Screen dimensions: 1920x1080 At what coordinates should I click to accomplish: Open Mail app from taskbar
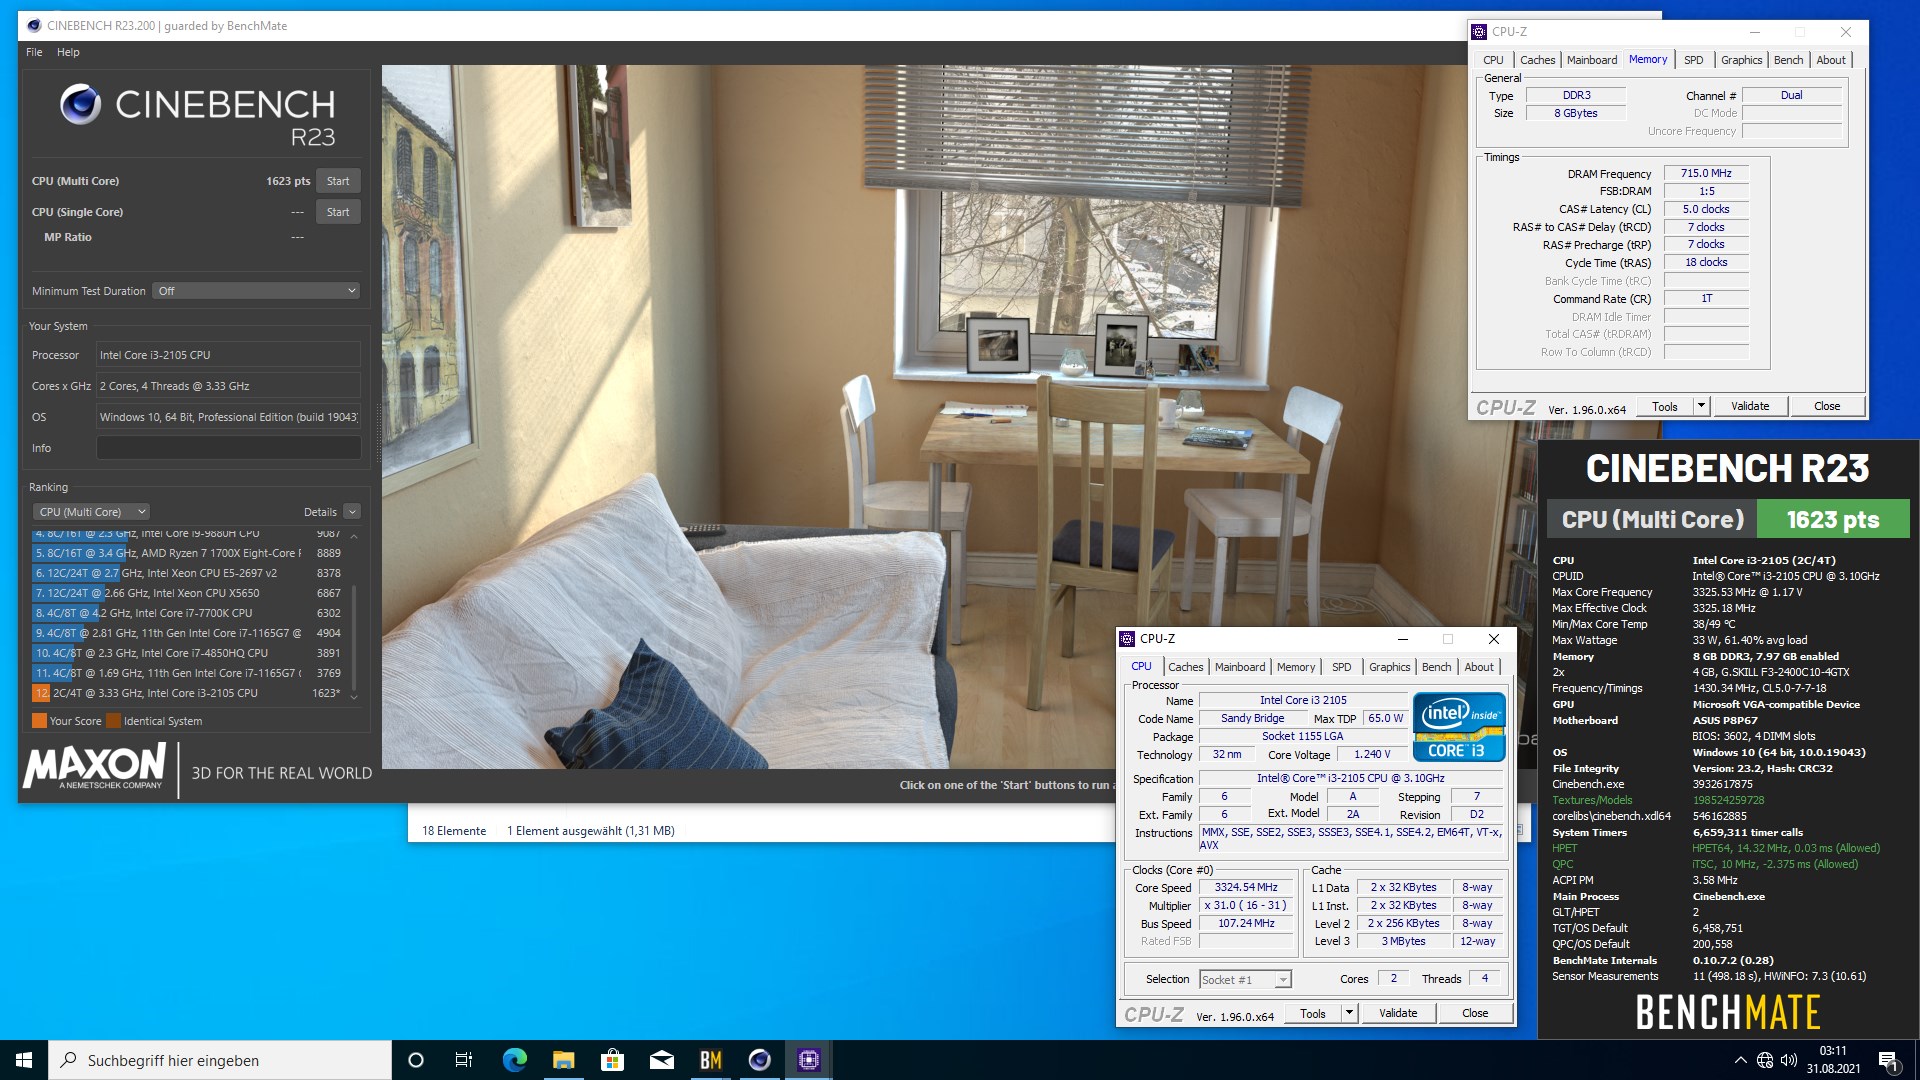click(661, 1060)
